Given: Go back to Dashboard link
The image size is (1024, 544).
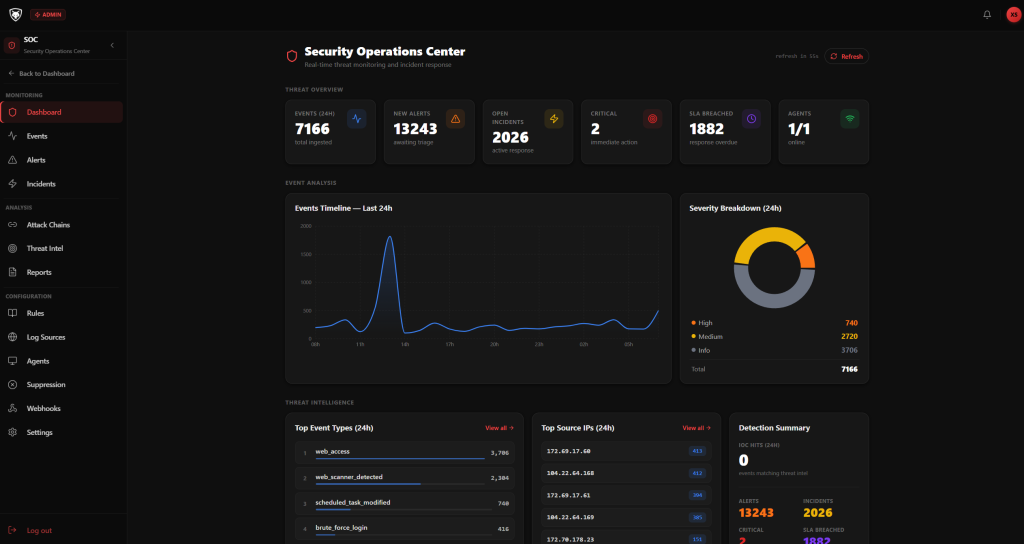Looking at the screenshot, I should click(41, 74).
